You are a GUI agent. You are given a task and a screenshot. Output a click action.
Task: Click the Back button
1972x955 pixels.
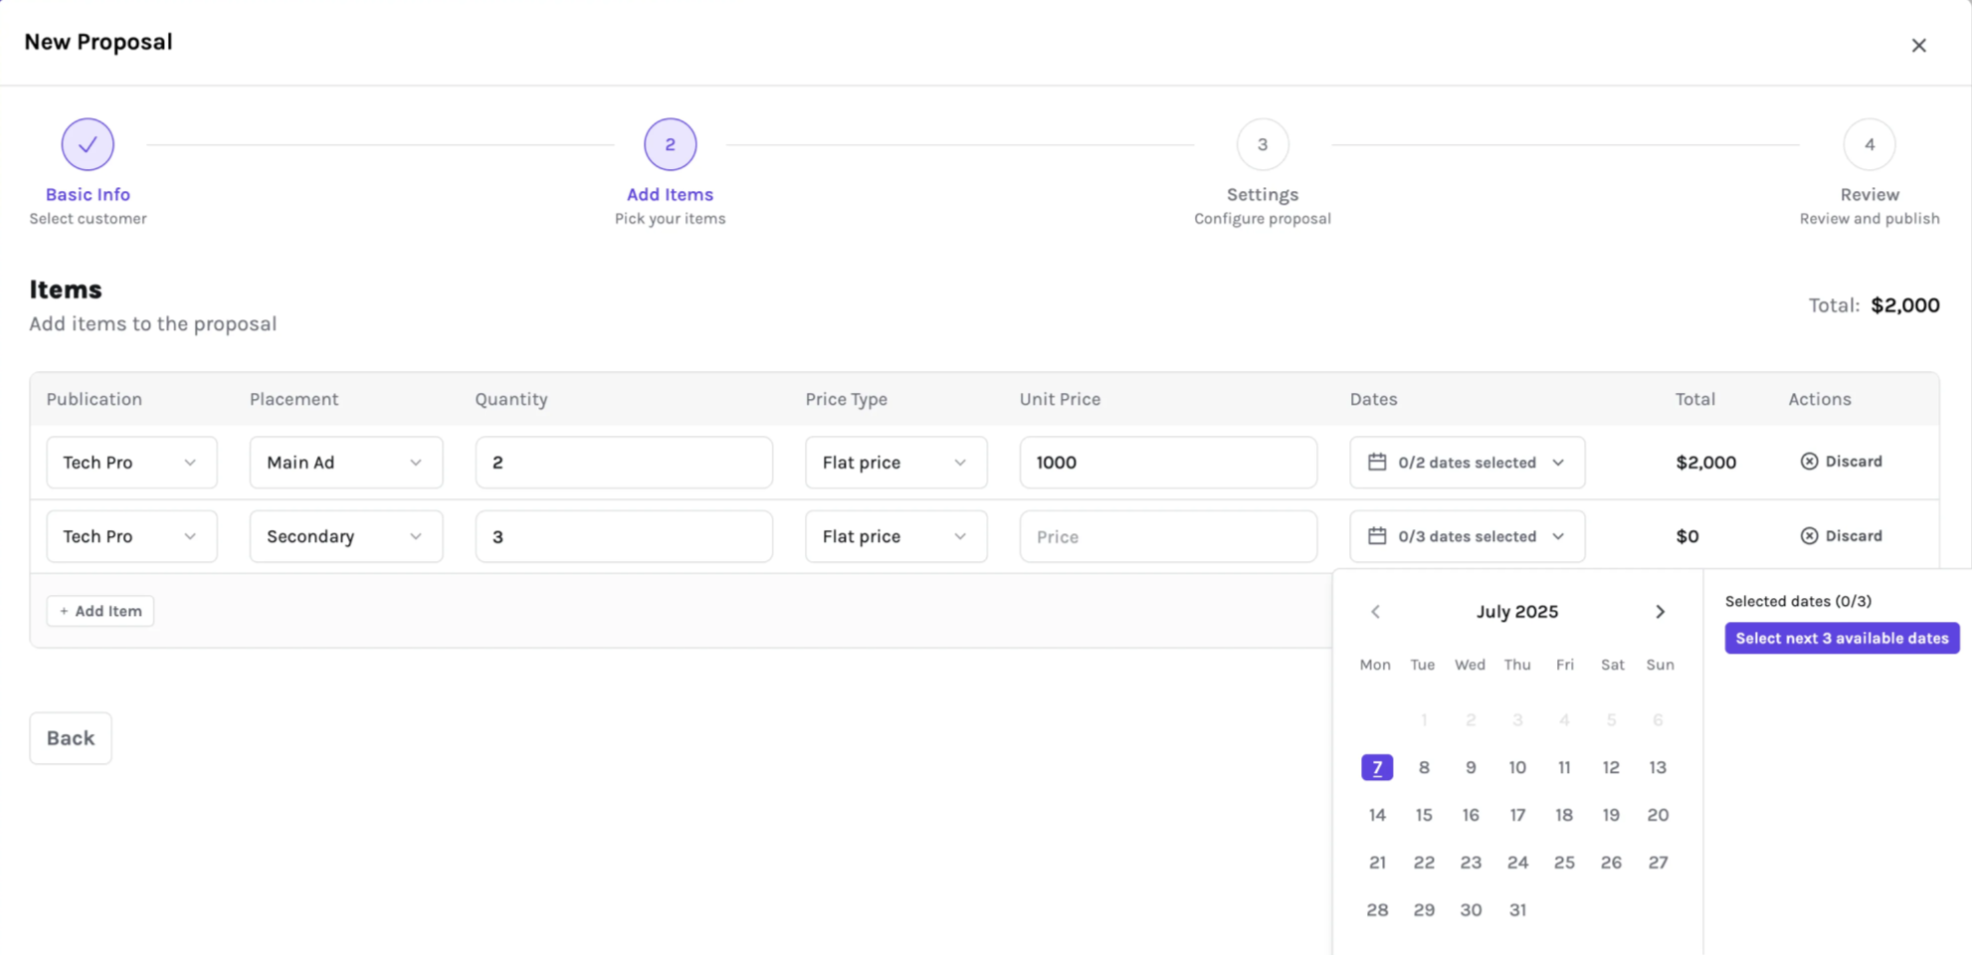click(70, 738)
